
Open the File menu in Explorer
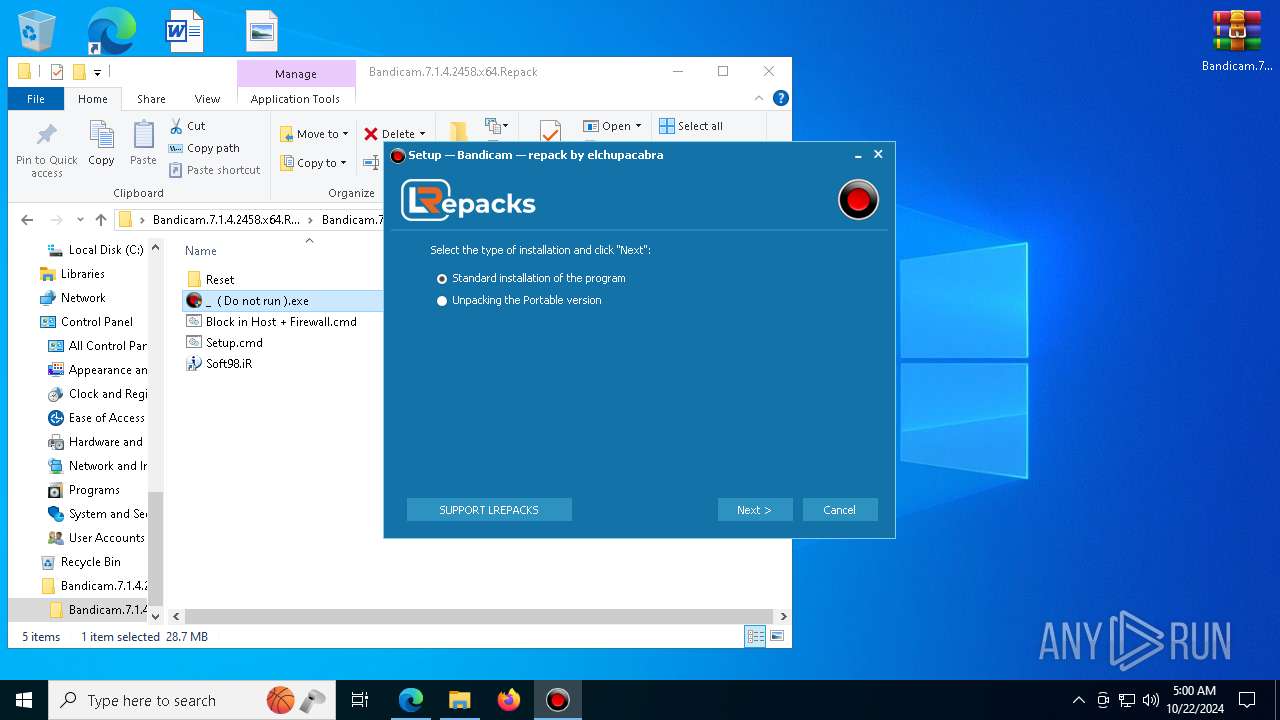tap(36, 99)
